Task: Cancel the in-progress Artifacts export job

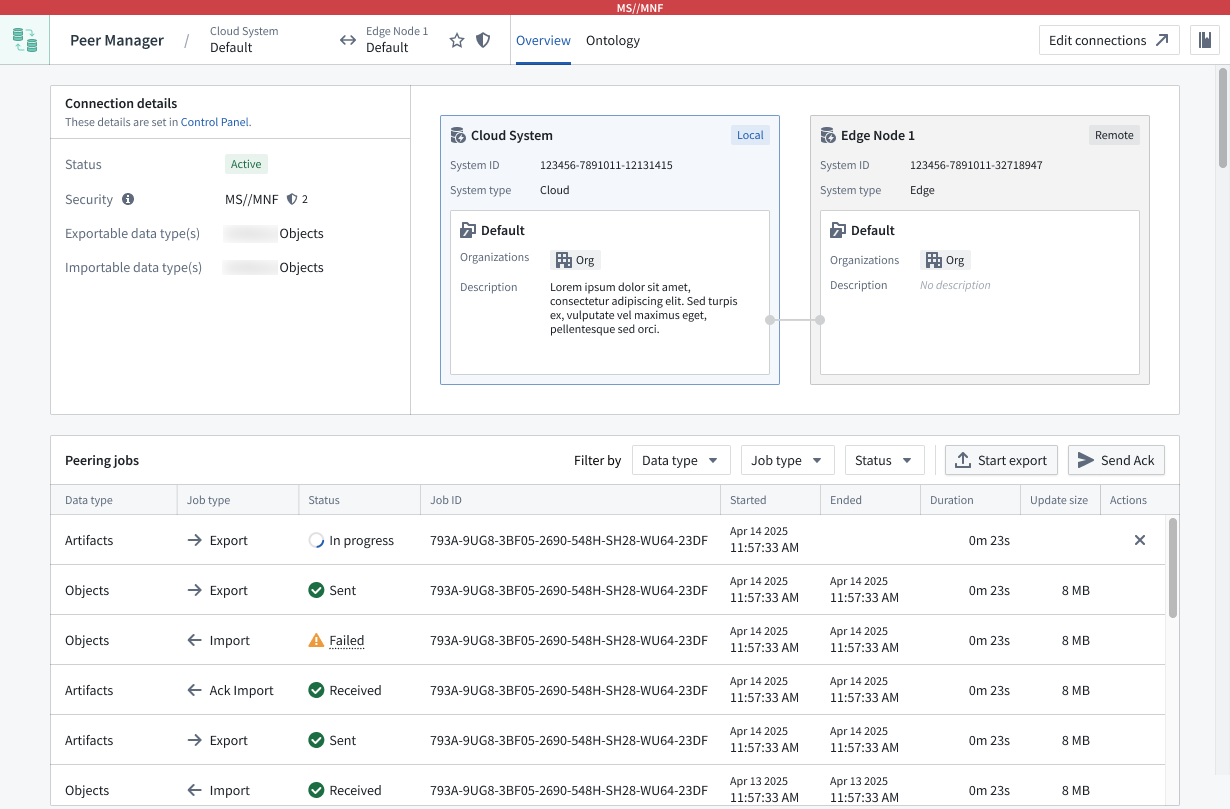Action: (x=1139, y=540)
